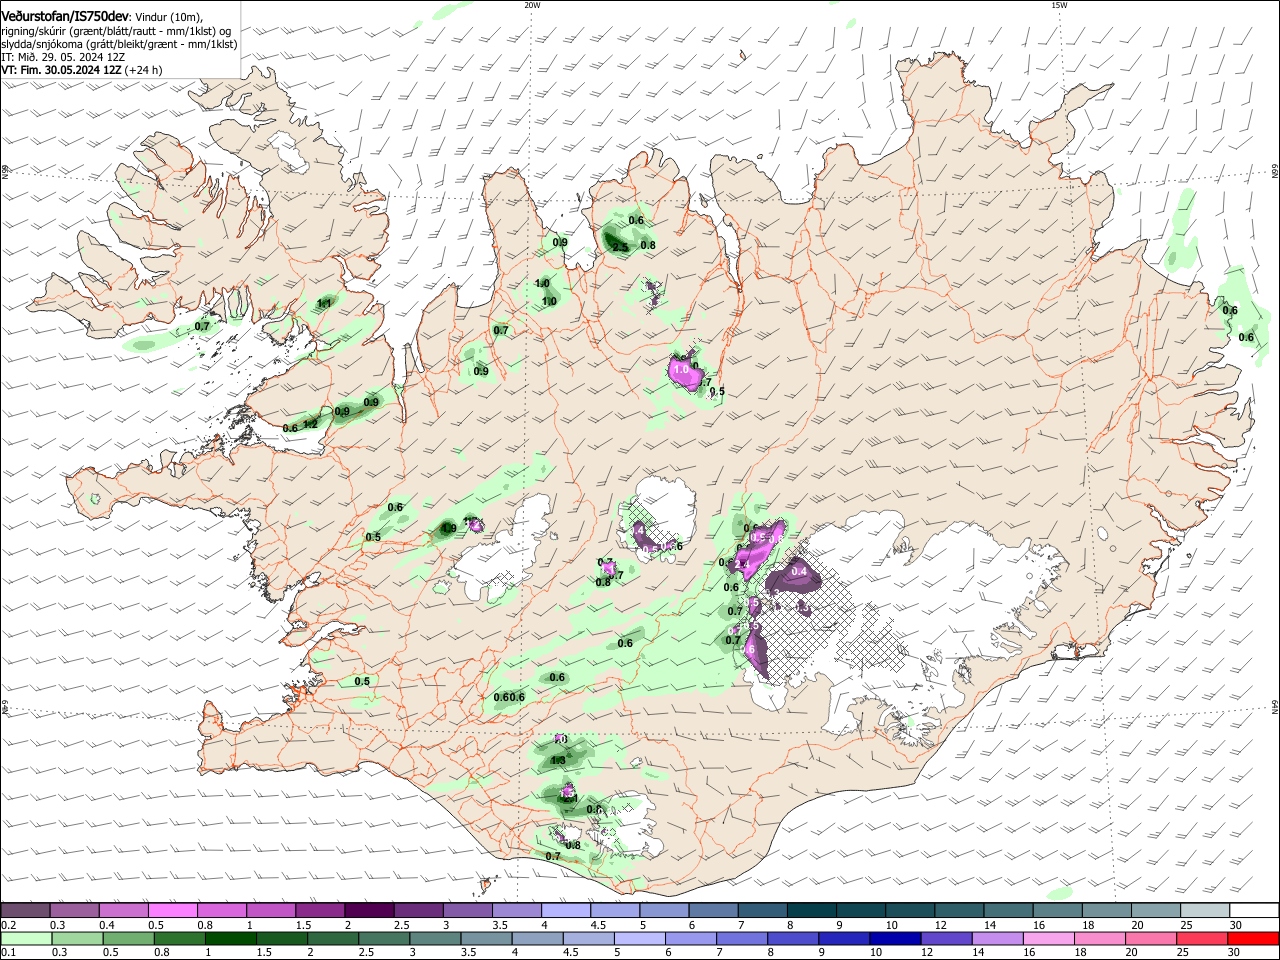Click the '0.4' snow value on Vatnajökull glacier
This screenshot has height=960, width=1280.
(799, 571)
